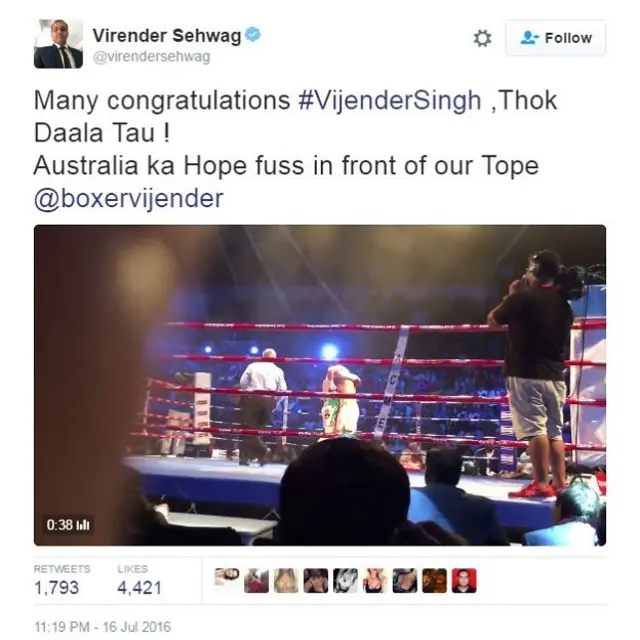Open the fifth black-and-white liker avatar
This screenshot has width=640, height=640.
pyautogui.click(x=345, y=580)
